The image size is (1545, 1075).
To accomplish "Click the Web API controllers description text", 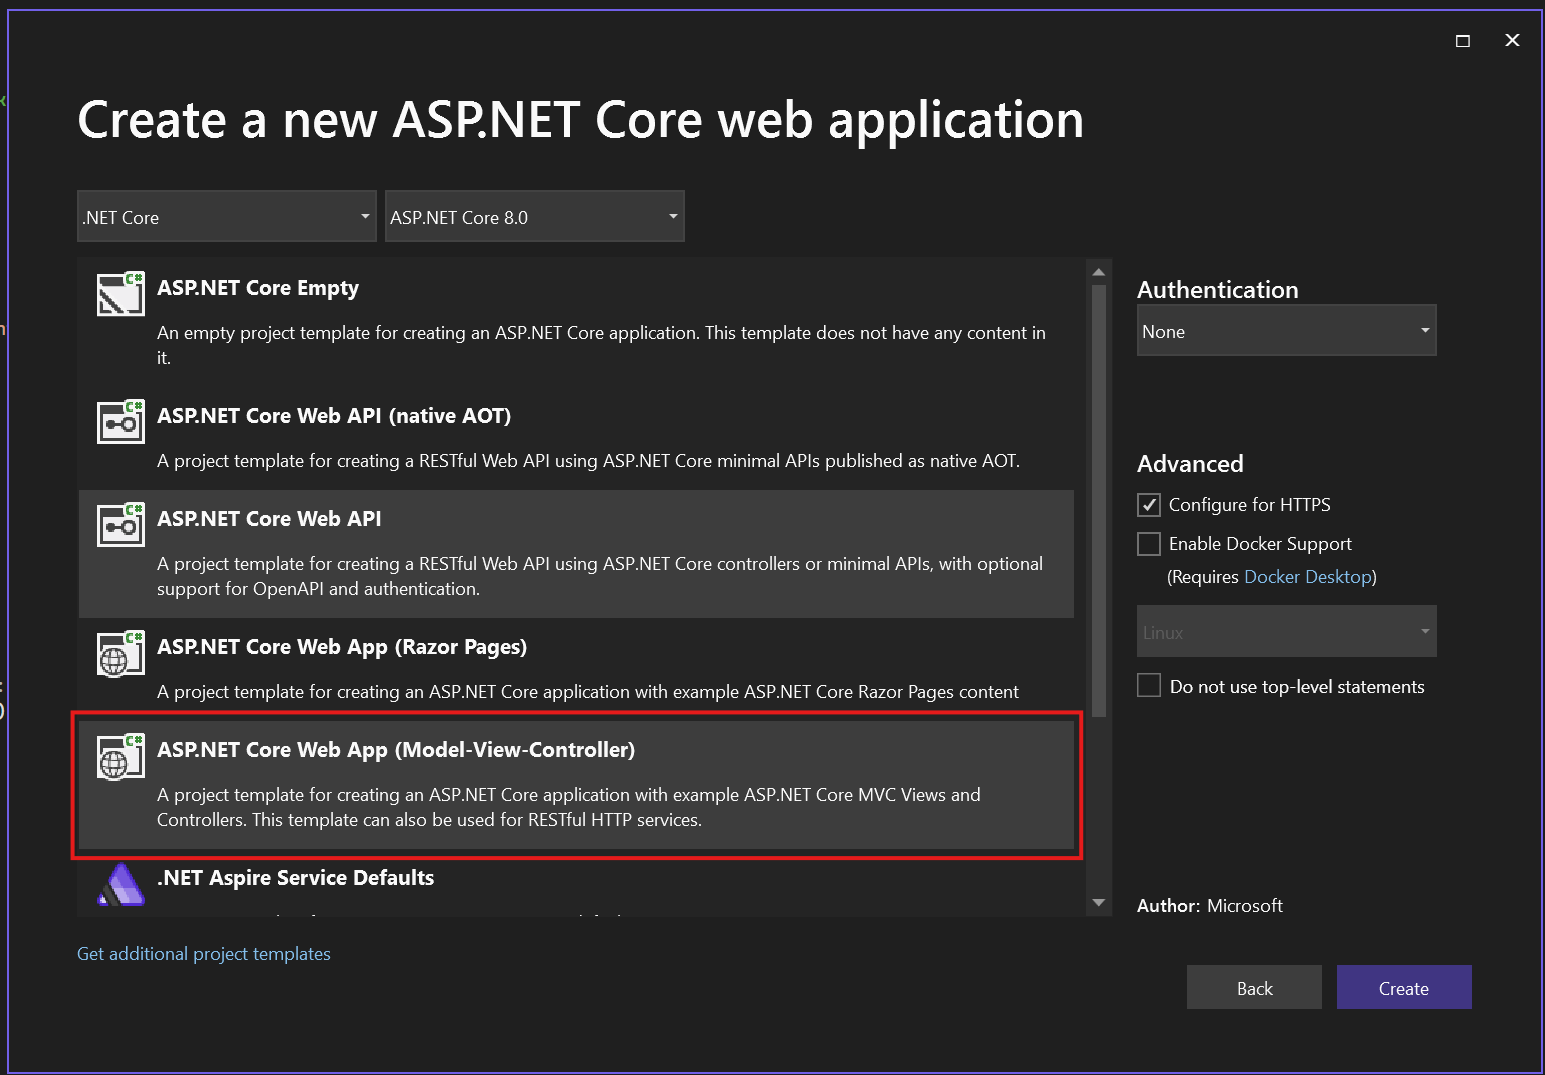I will [600, 576].
